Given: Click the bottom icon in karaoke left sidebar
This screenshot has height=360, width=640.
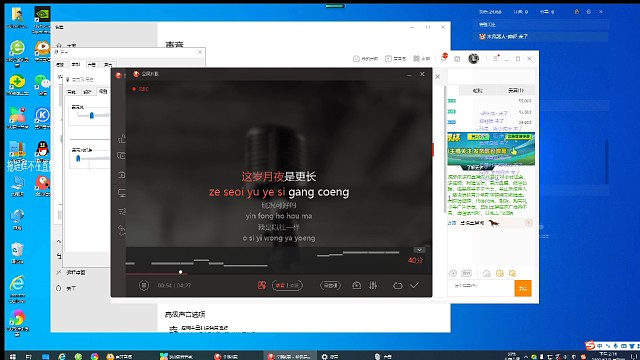Looking at the screenshot, I should pos(122,231).
